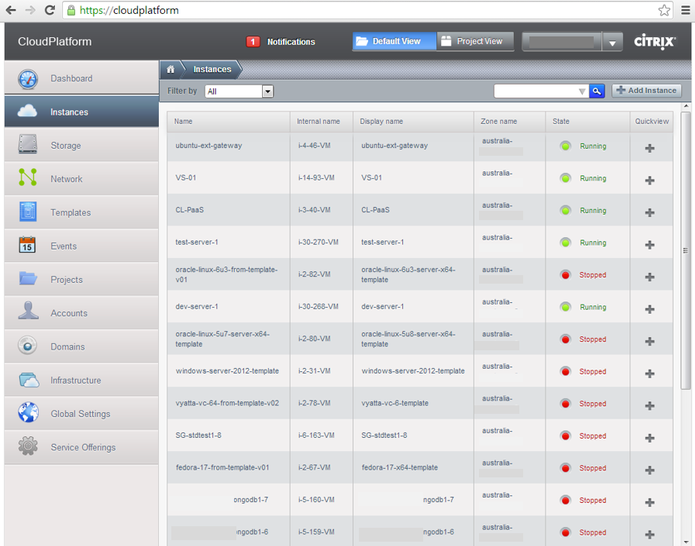This screenshot has width=695, height=546.
Task: Open notifications red badge
Action: click(x=253, y=42)
